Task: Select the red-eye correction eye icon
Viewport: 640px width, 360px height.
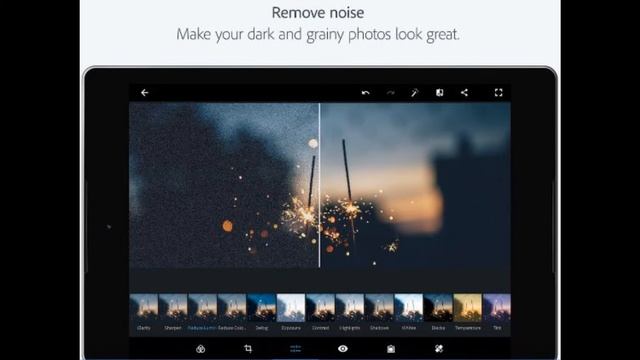Action: point(343,349)
